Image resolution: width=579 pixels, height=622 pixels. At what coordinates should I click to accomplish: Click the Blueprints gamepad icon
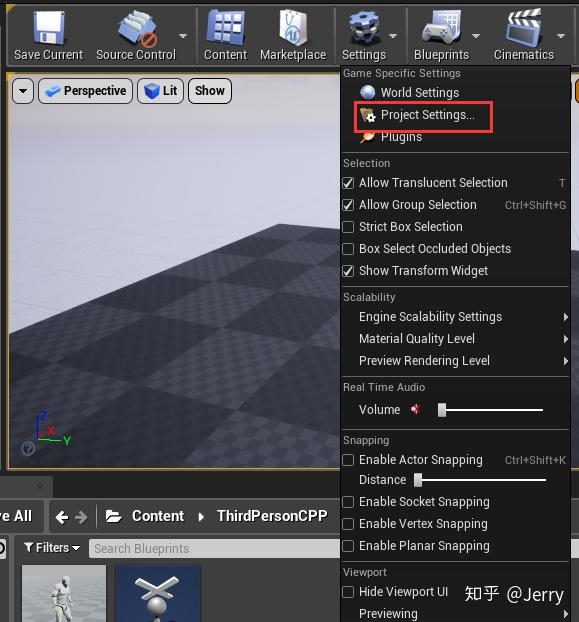[x=442, y=27]
